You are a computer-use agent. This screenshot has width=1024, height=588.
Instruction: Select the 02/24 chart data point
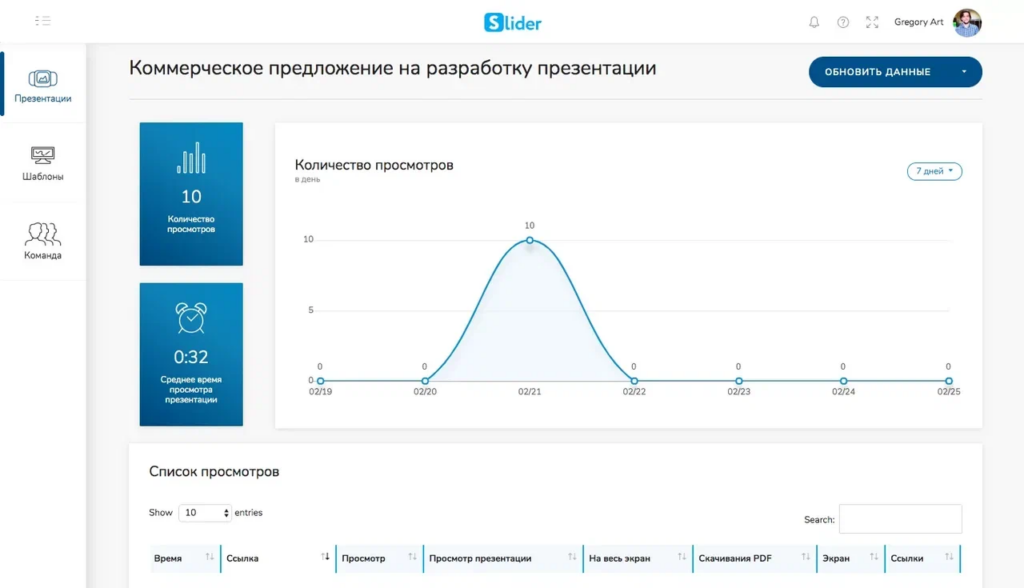click(x=843, y=381)
